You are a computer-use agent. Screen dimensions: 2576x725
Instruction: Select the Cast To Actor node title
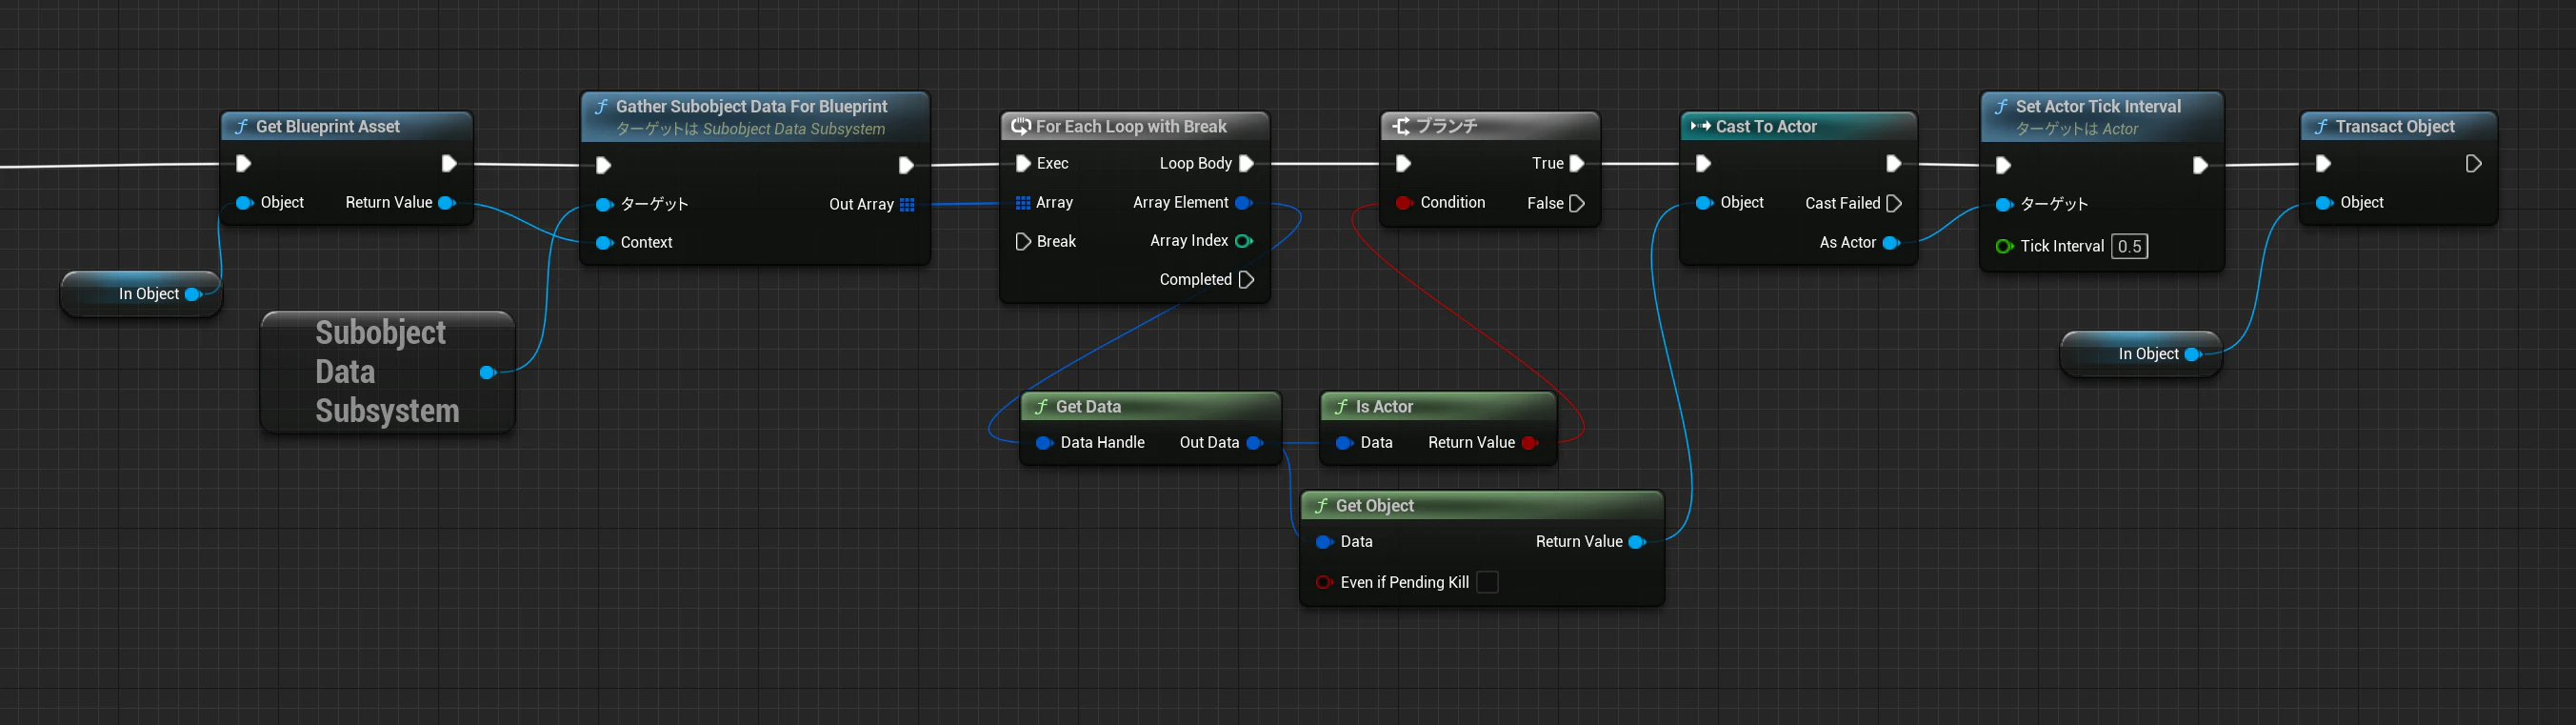click(1766, 127)
